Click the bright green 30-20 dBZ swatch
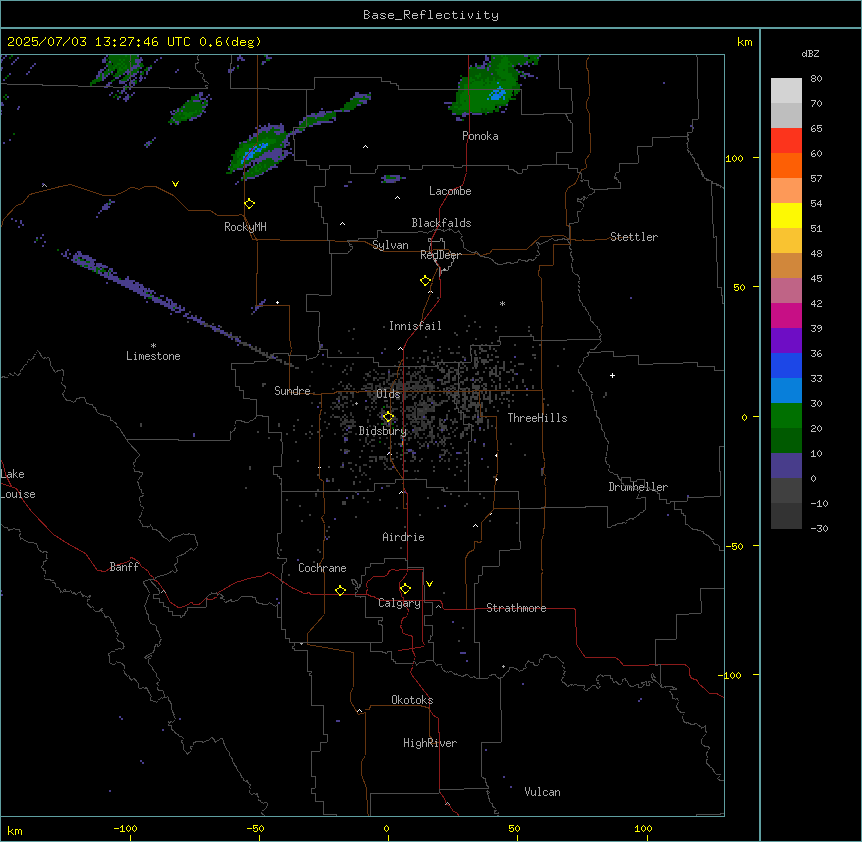The height and width of the screenshot is (842, 862). pos(786,416)
